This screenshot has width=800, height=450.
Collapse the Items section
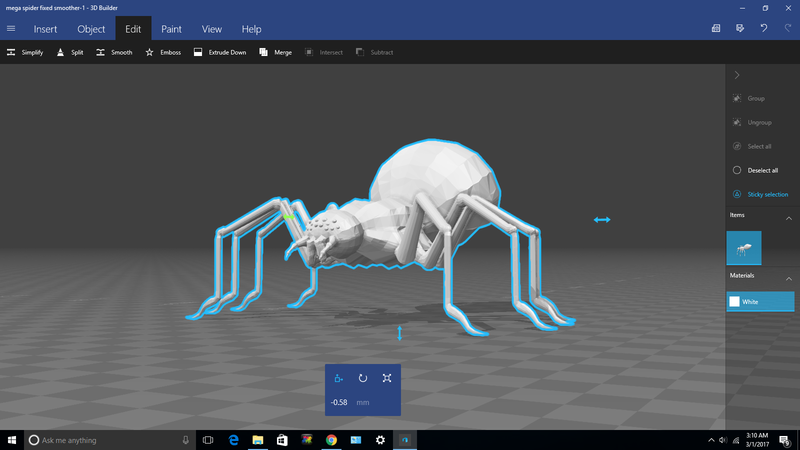click(x=789, y=218)
